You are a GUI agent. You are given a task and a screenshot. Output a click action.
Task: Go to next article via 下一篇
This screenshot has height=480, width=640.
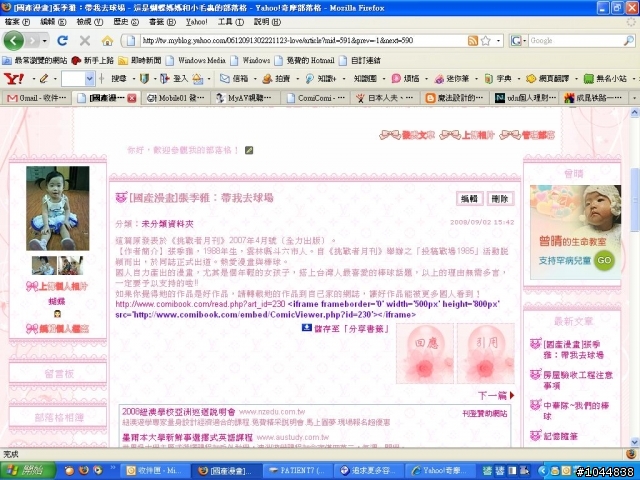496,395
